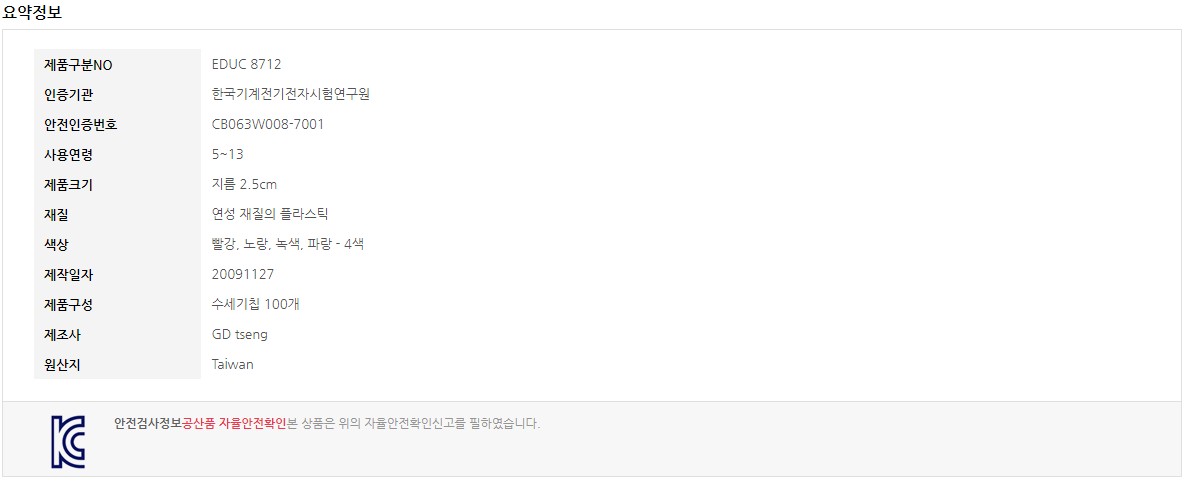Click the 사용연령 value 5~13
1186x482 pixels.
(228, 154)
